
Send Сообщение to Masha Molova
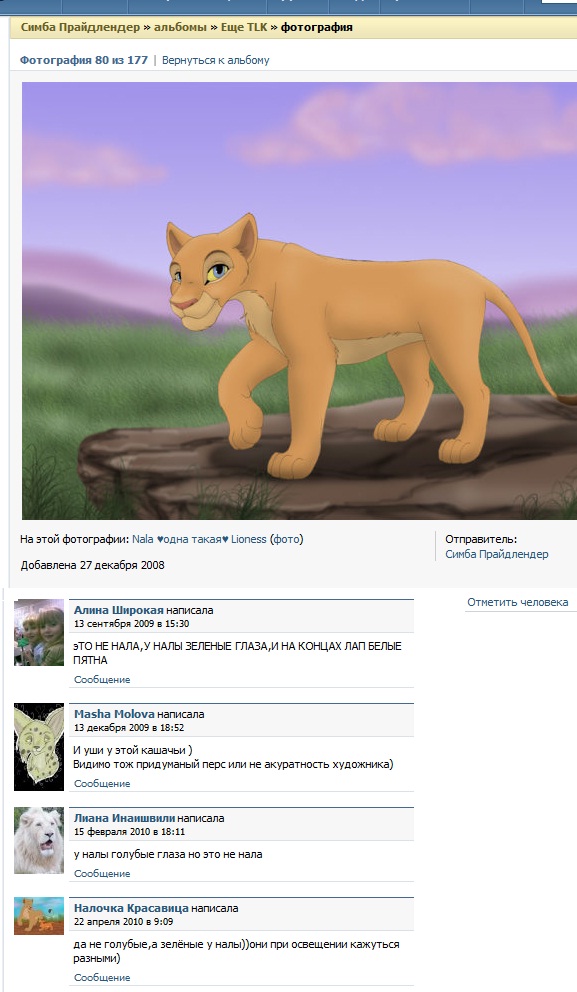102,783
